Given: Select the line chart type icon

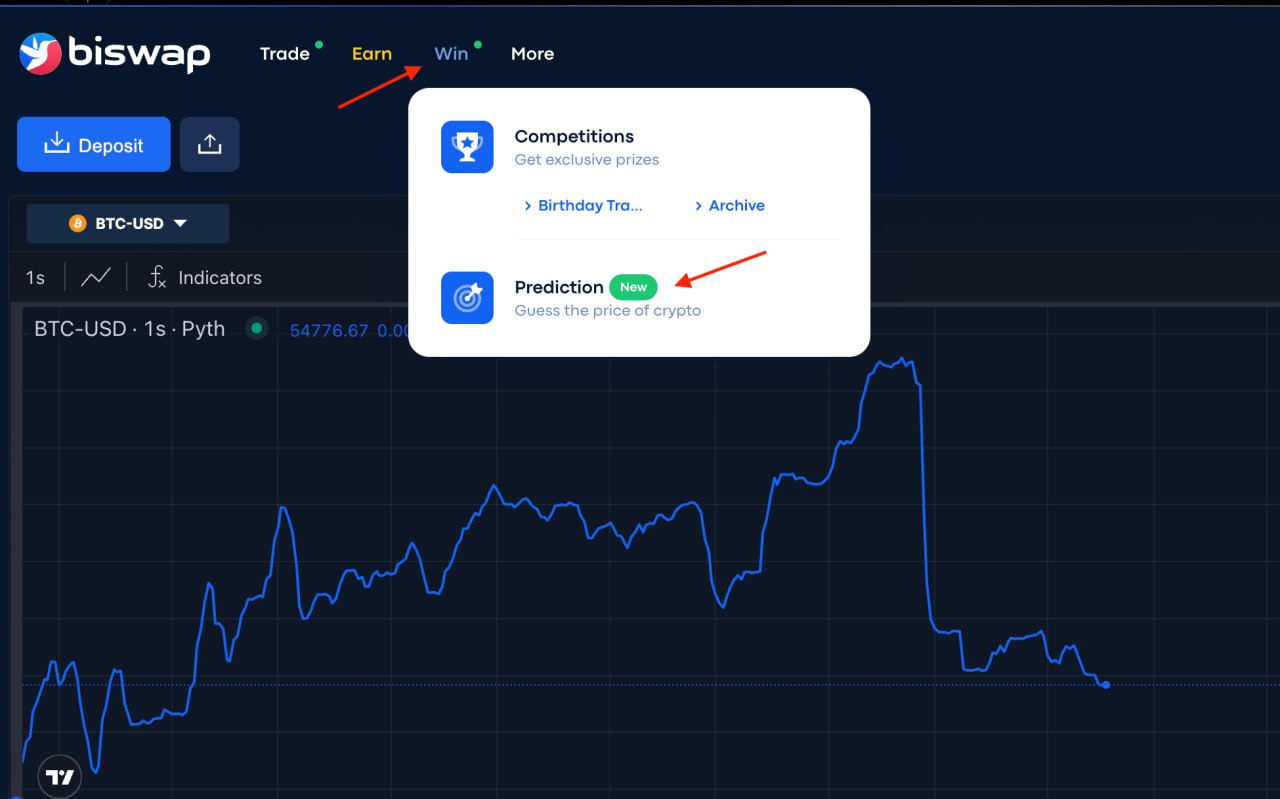Looking at the screenshot, I should [96, 277].
